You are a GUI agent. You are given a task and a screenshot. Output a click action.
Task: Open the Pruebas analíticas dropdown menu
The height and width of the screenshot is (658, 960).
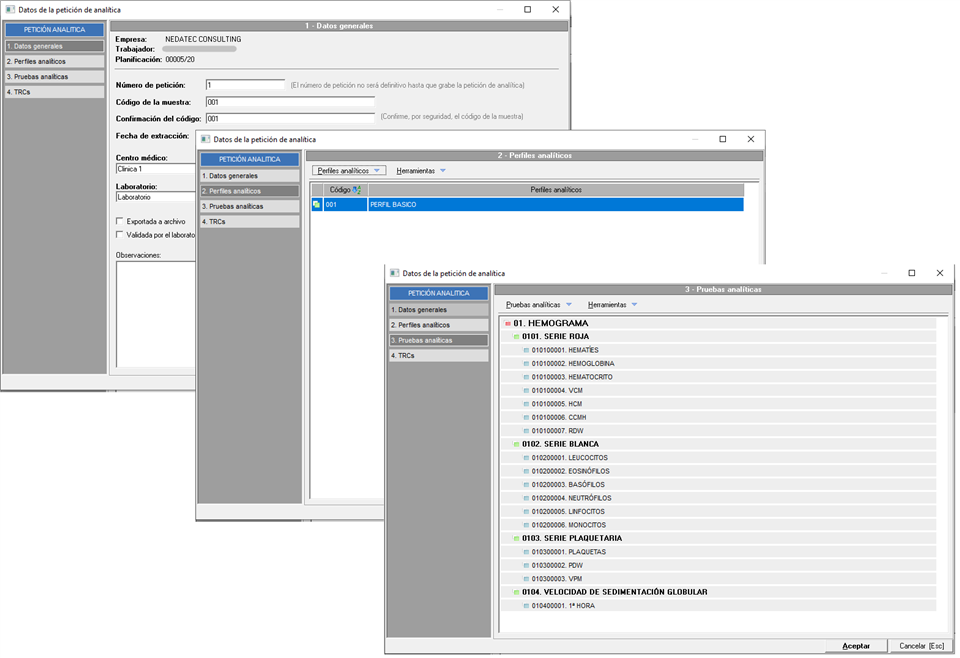(538, 304)
